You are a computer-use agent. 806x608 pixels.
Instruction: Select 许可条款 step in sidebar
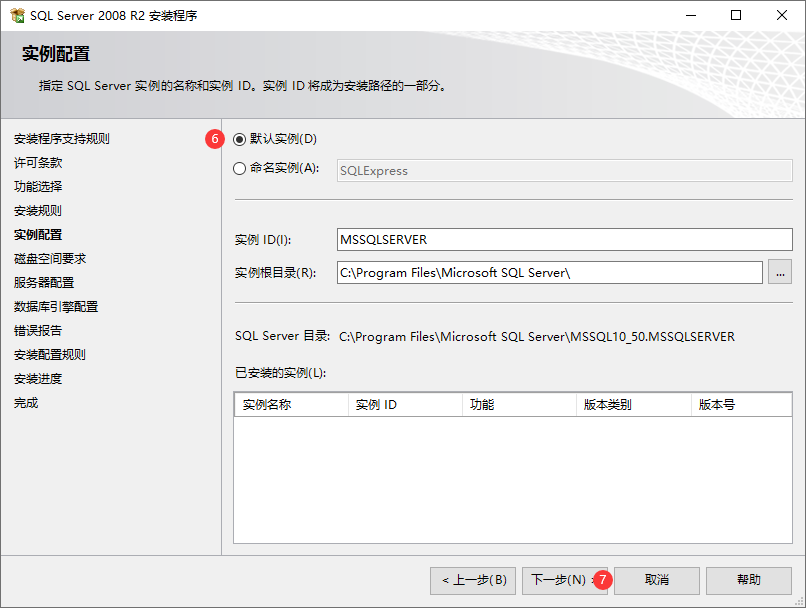(38, 163)
